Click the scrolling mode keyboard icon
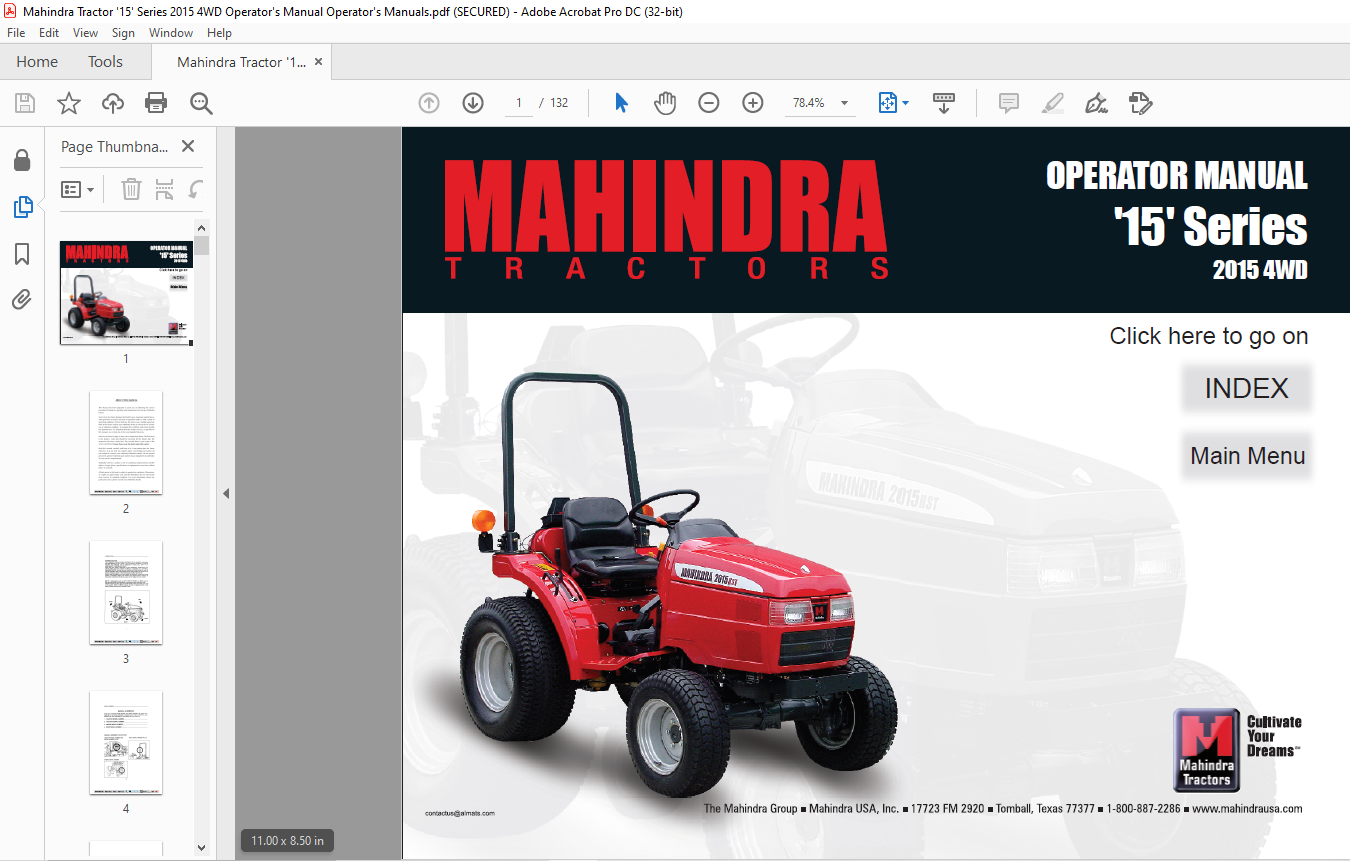Image resolution: width=1350 pixels, height=861 pixels. [x=944, y=103]
